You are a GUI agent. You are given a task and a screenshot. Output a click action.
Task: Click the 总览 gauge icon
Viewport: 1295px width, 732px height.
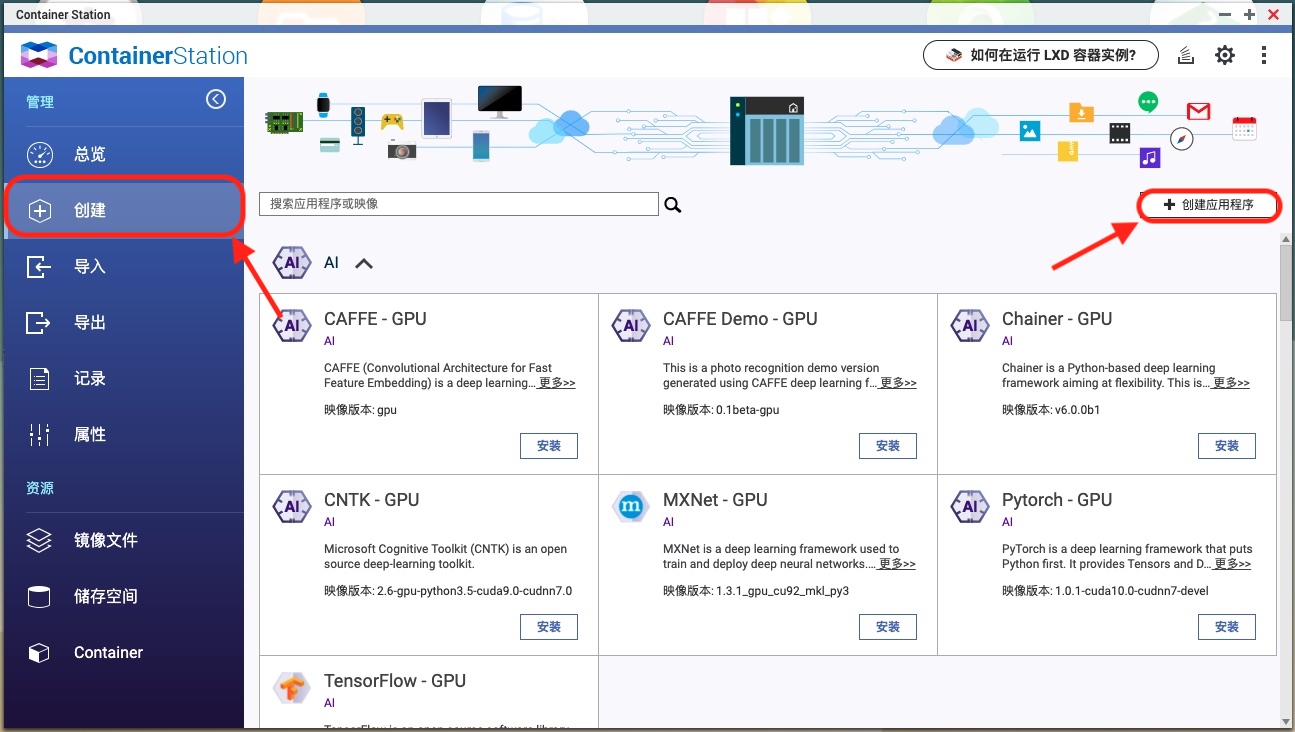click(39, 155)
